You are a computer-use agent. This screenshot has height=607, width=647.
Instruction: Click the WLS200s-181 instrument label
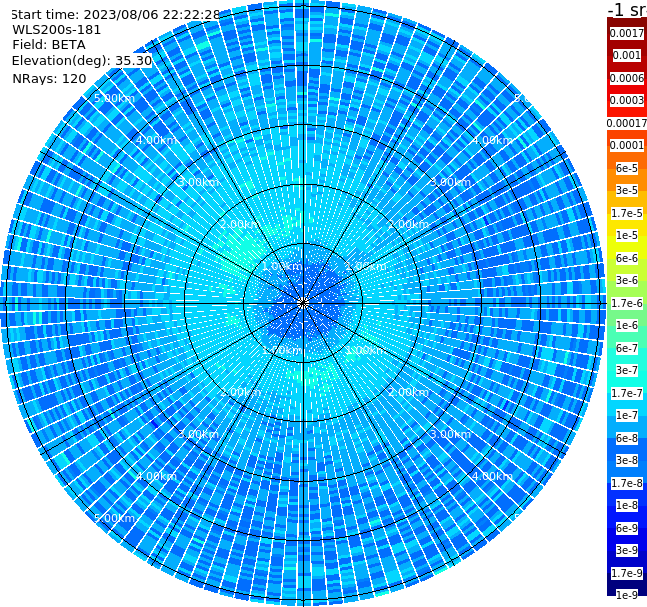coord(57,30)
